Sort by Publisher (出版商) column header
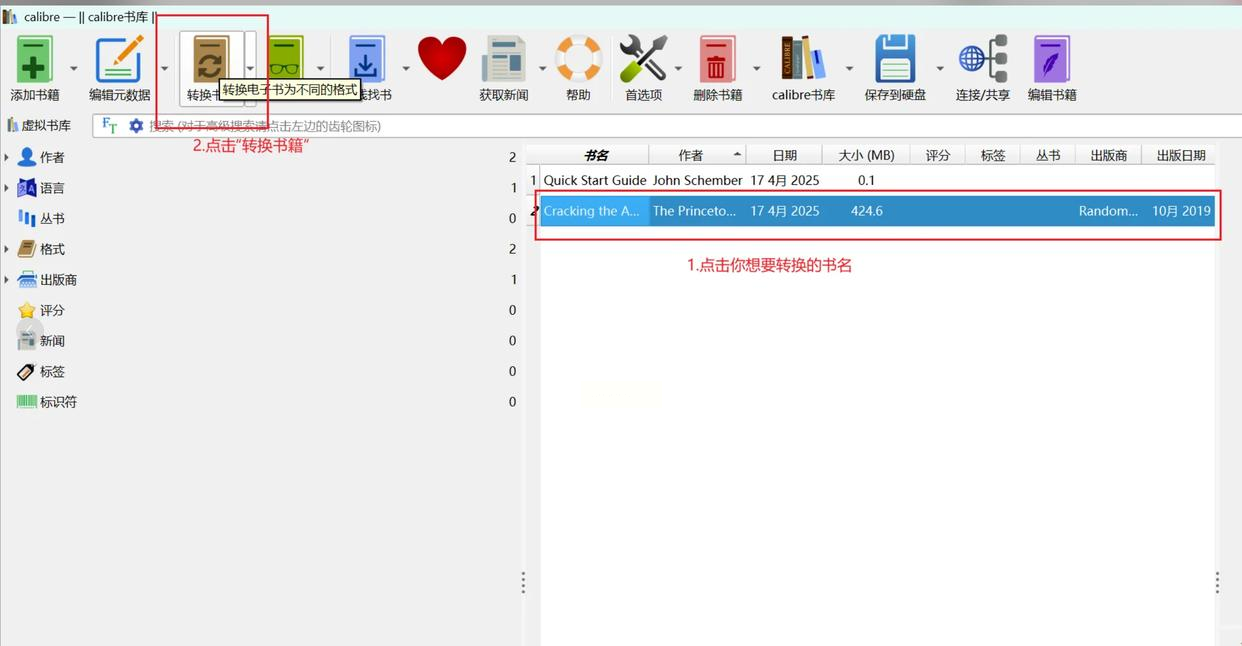 tap(1108, 155)
